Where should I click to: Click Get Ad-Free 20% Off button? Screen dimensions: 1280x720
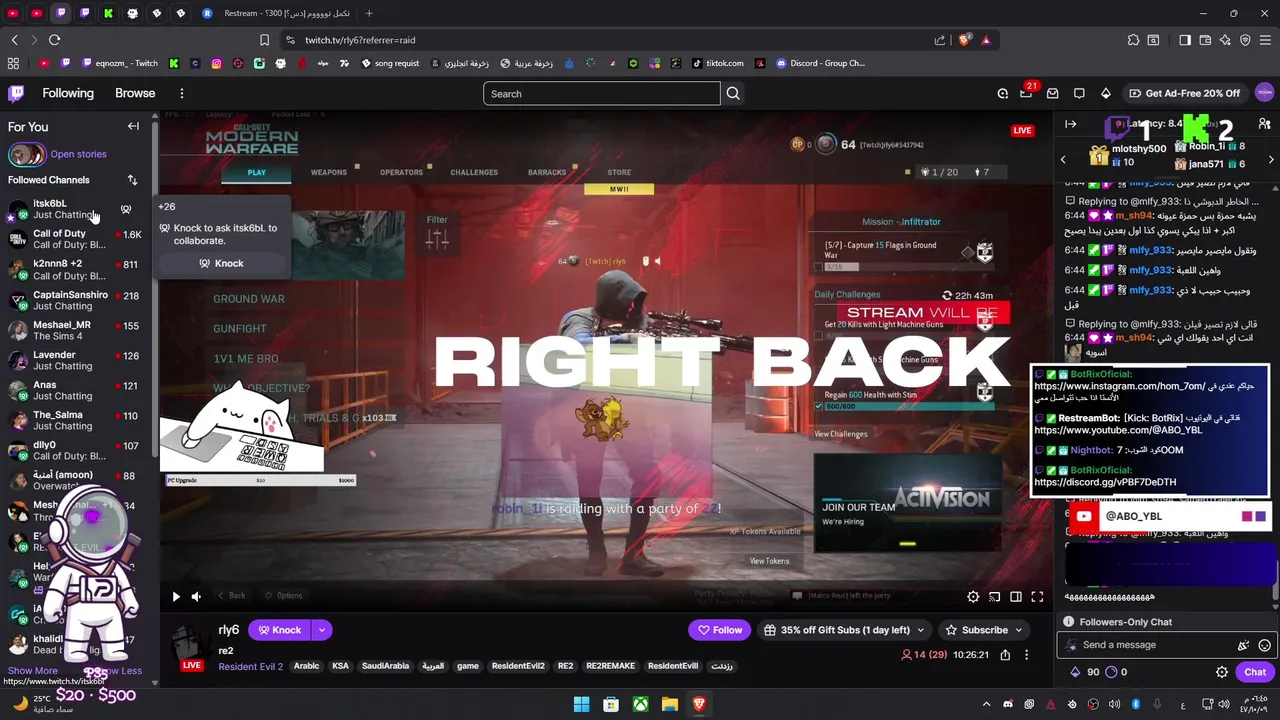tap(1184, 93)
